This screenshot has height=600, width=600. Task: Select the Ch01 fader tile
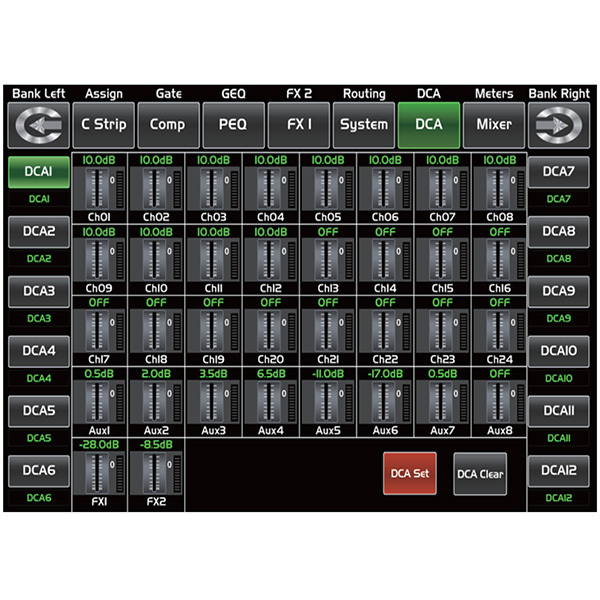pyautogui.click(x=100, y=188)
